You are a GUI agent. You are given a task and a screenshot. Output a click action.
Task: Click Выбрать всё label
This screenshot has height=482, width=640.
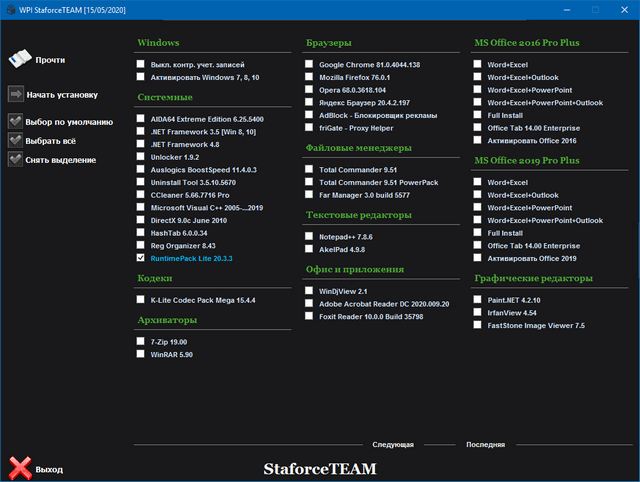click(51, 141)
